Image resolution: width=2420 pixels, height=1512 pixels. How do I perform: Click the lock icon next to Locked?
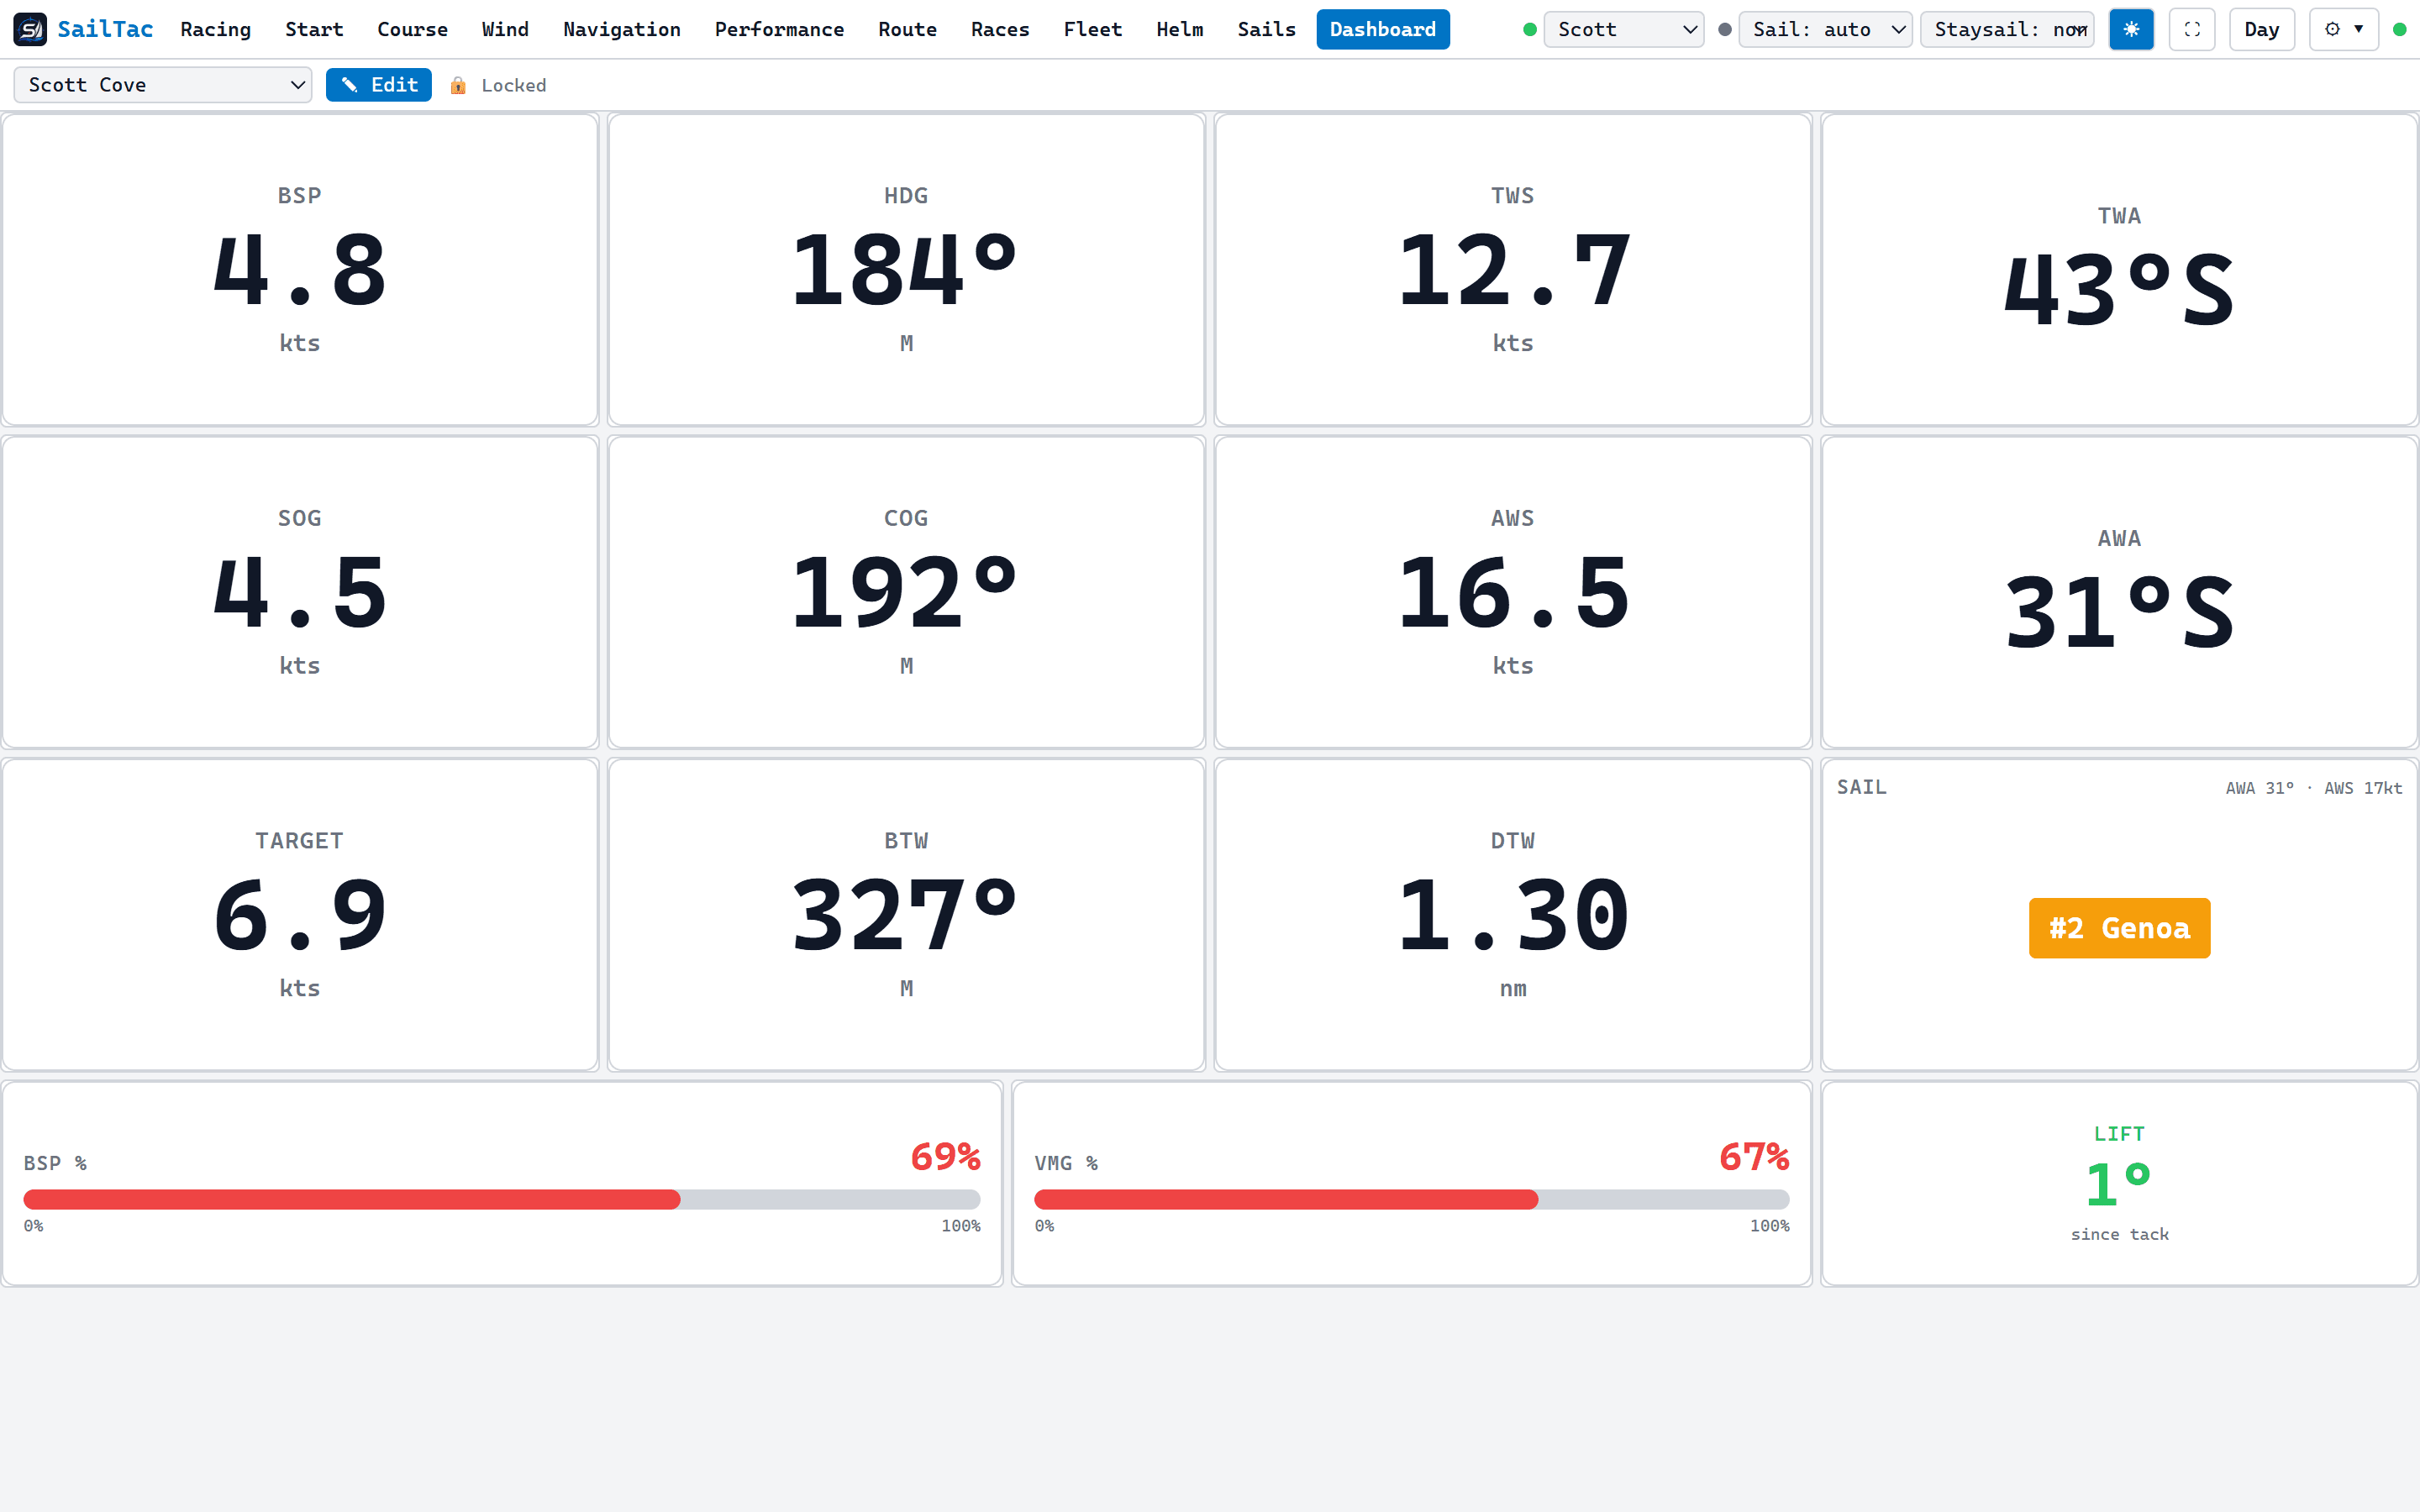[x=458, y=86]
